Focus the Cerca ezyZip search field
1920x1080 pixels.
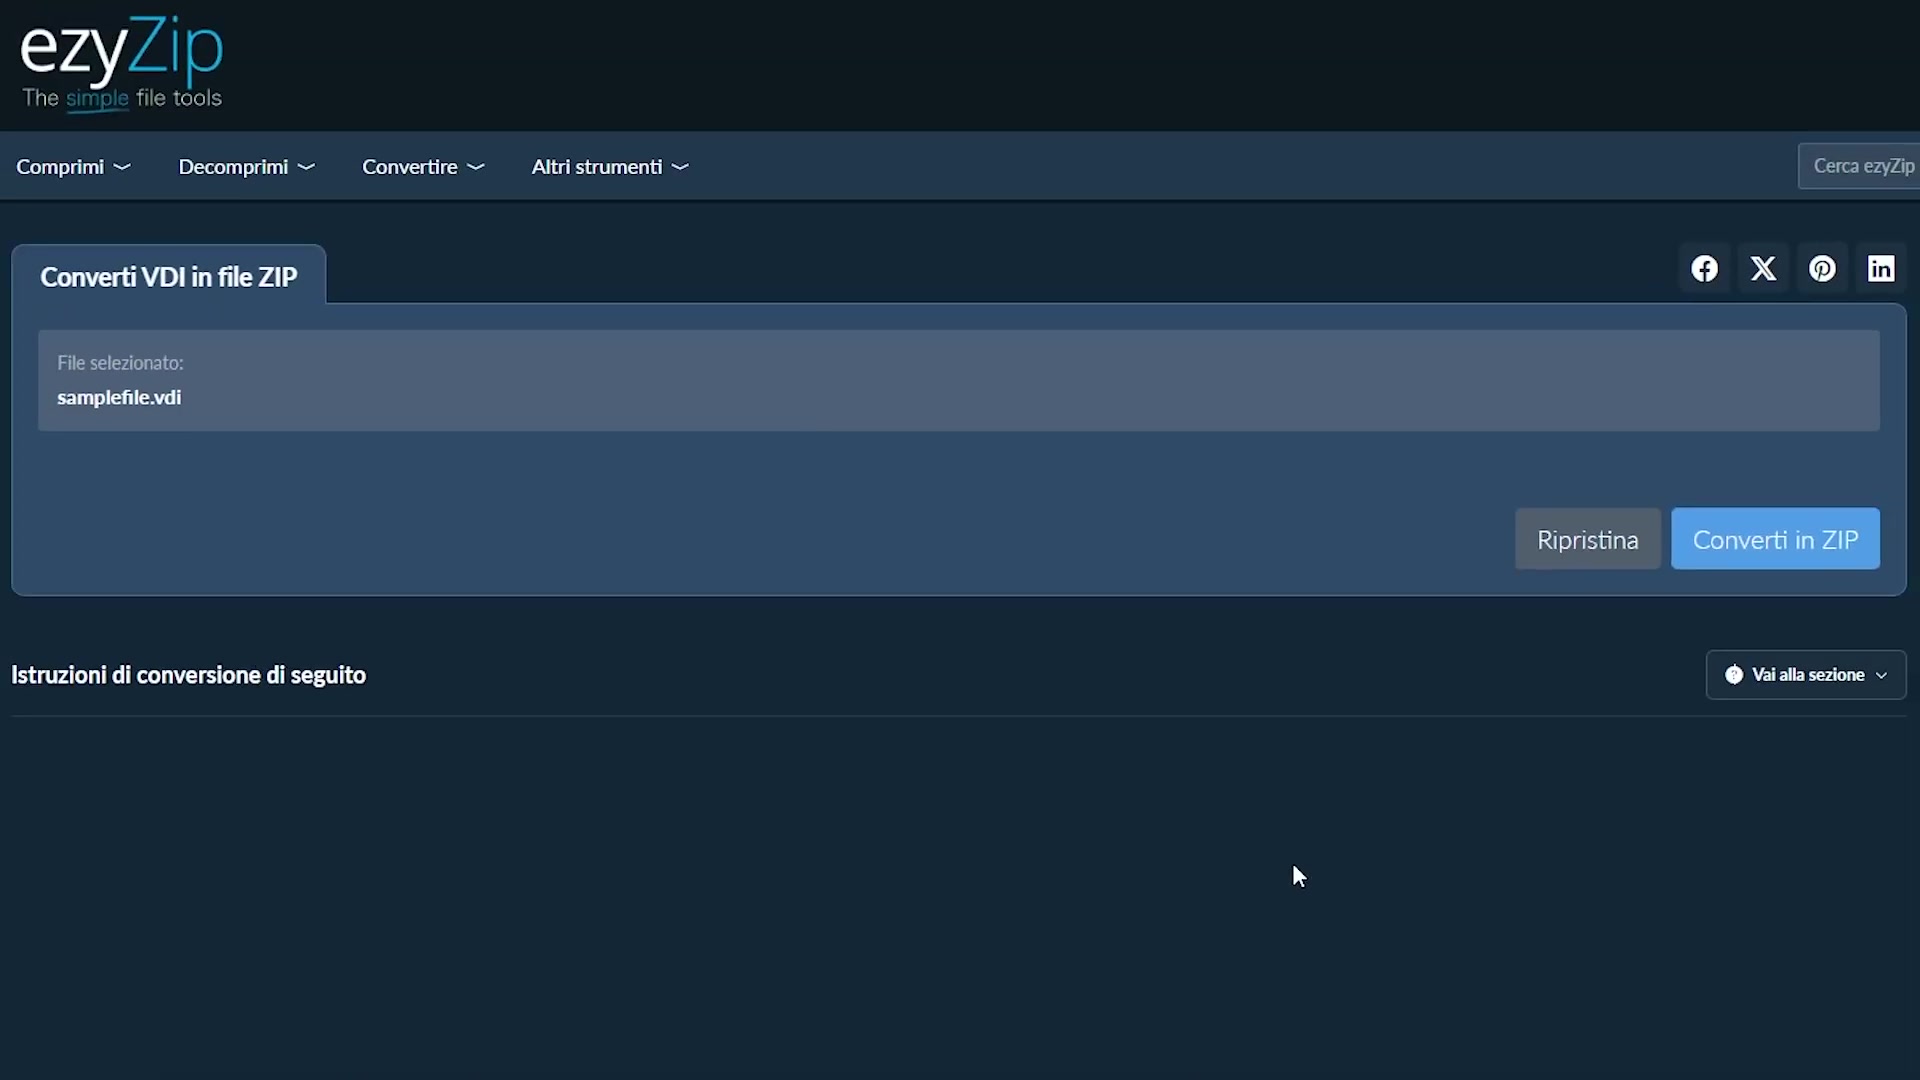pyautogui.click(x=1859, y=166)
